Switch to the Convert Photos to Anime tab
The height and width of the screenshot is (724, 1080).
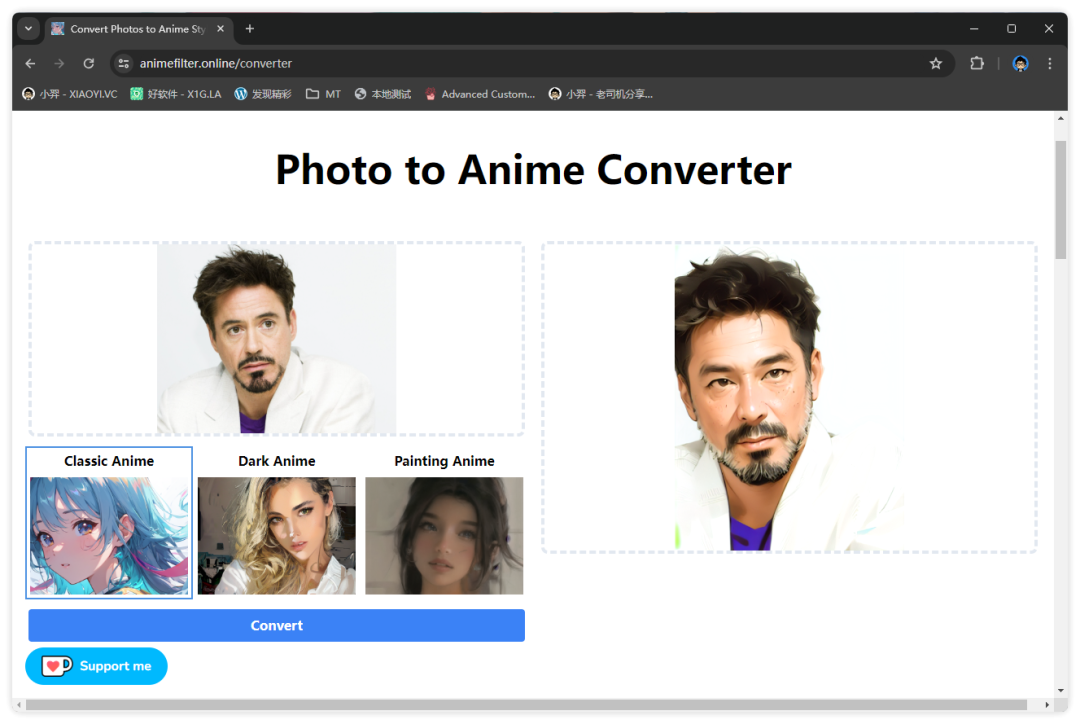coord(130,29)
